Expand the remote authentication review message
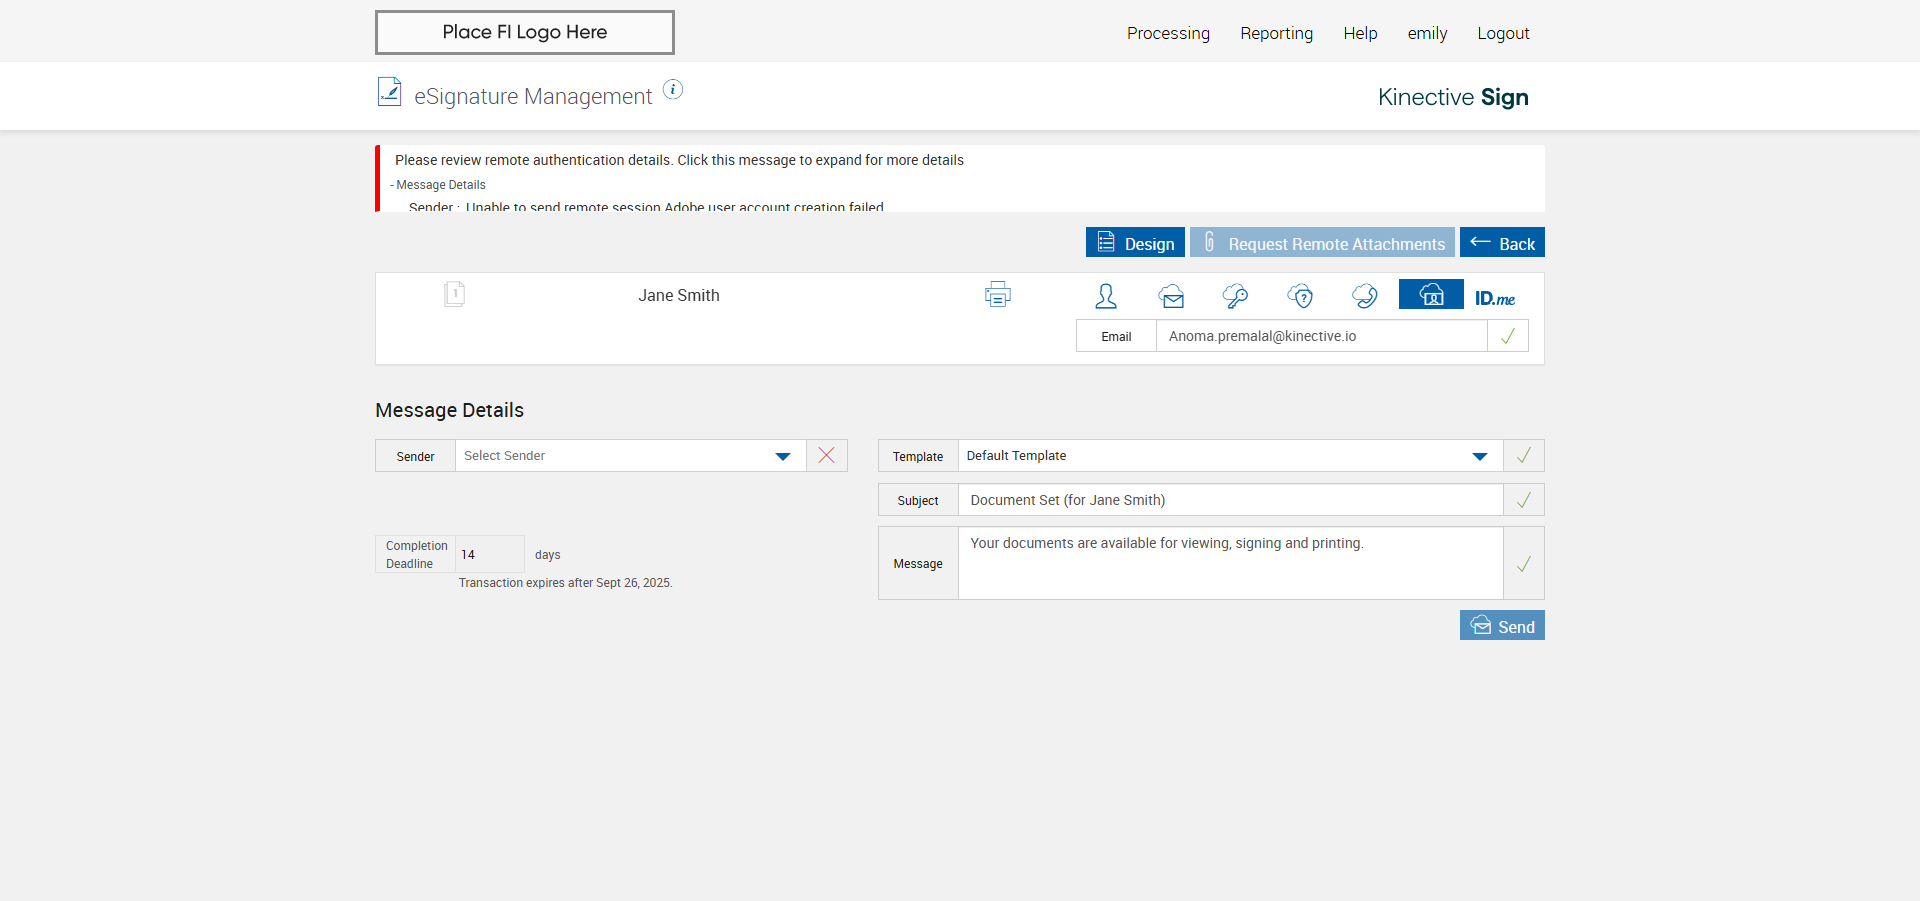Image resolution: width=1920 pixels, height=901 pixels. click(x=679, y=160)
